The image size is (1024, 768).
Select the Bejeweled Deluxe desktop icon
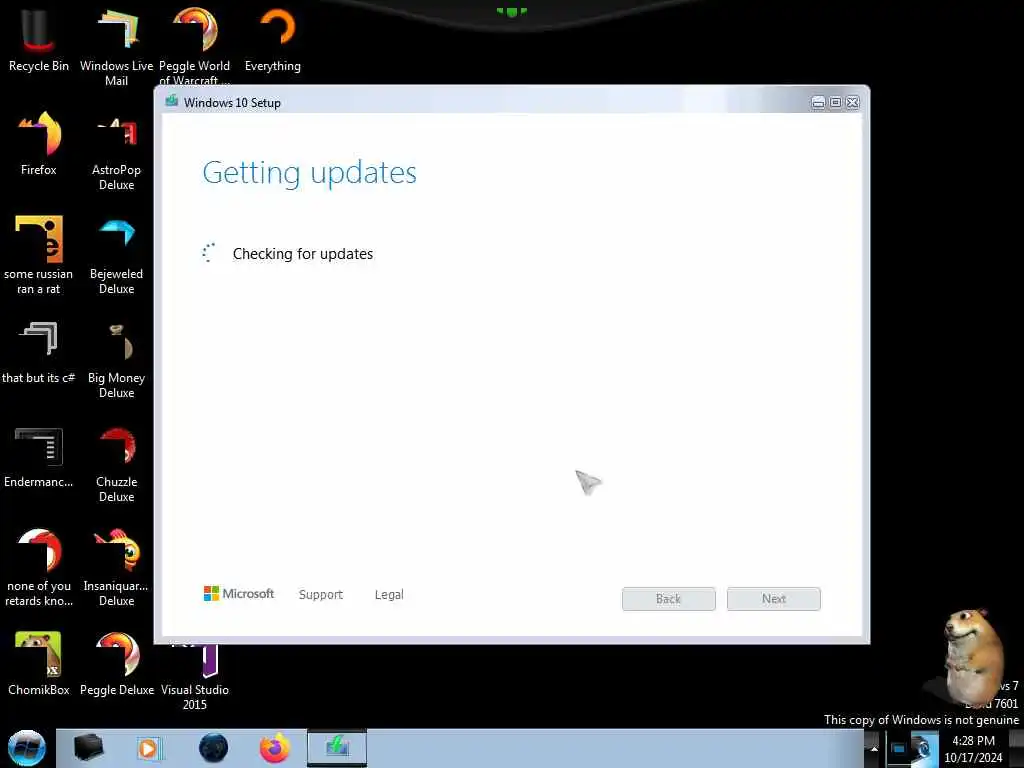click(x=116, y=255)
